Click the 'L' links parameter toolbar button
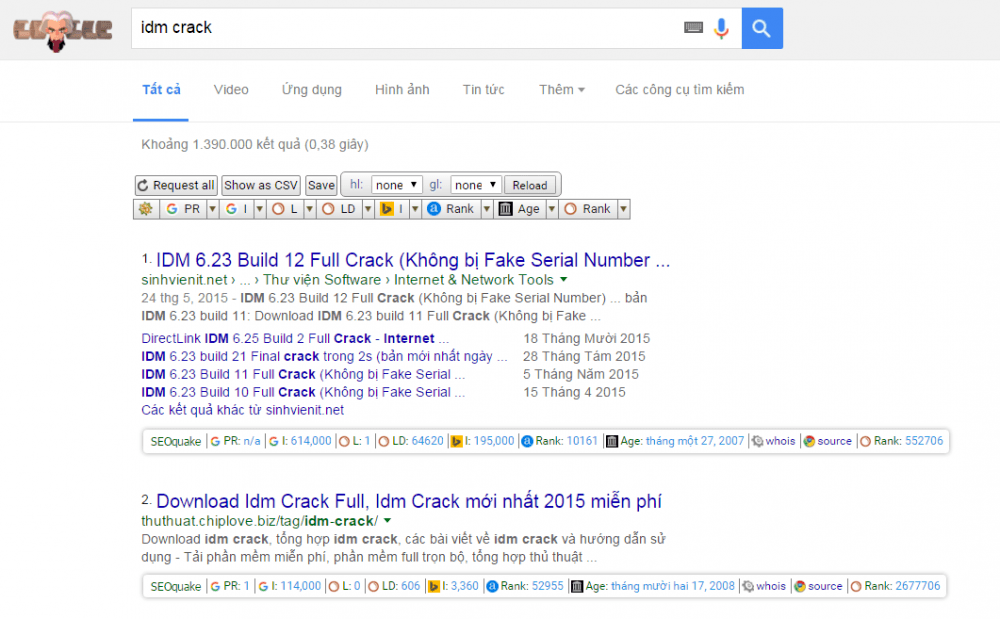Viewport: 1000px width, 619px height. 285,208
